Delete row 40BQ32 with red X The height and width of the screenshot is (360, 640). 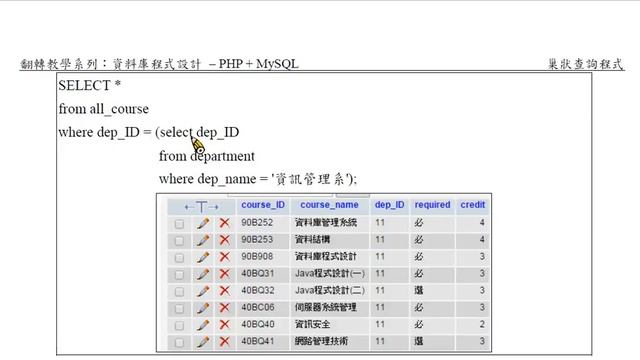click(x=224, y=291)
